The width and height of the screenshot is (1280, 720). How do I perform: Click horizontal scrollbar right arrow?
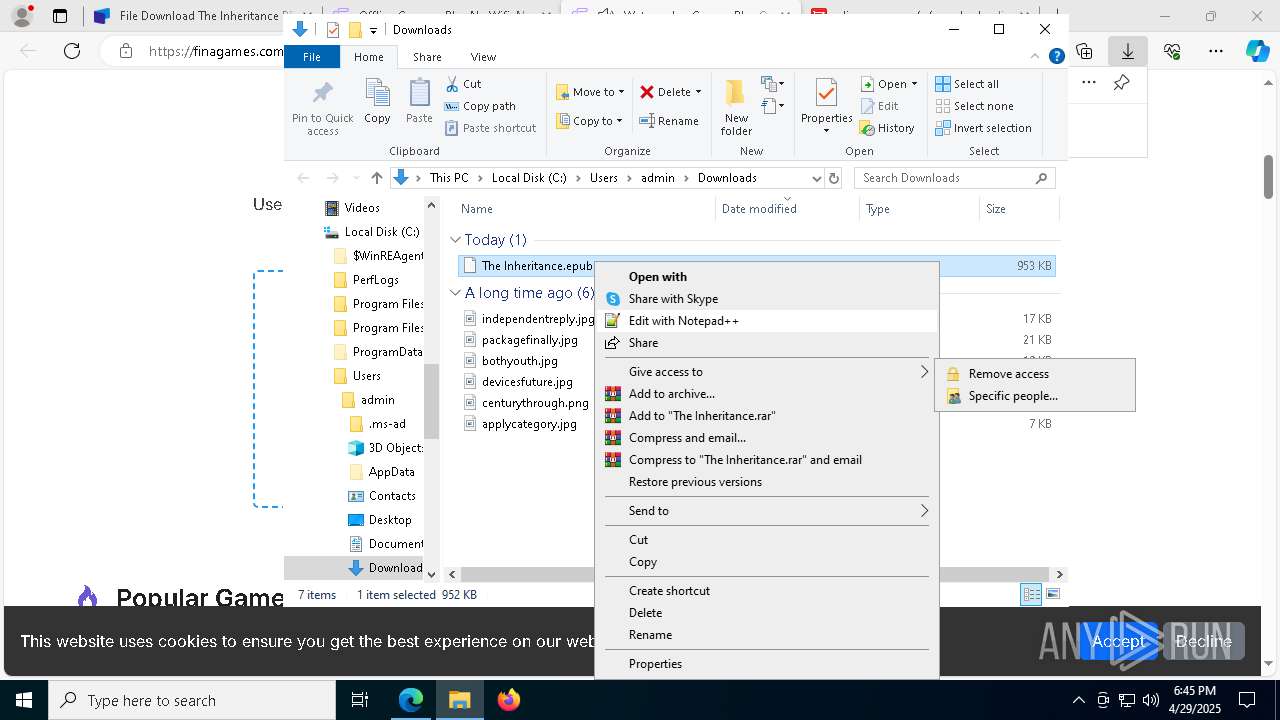coord(1060,574)
